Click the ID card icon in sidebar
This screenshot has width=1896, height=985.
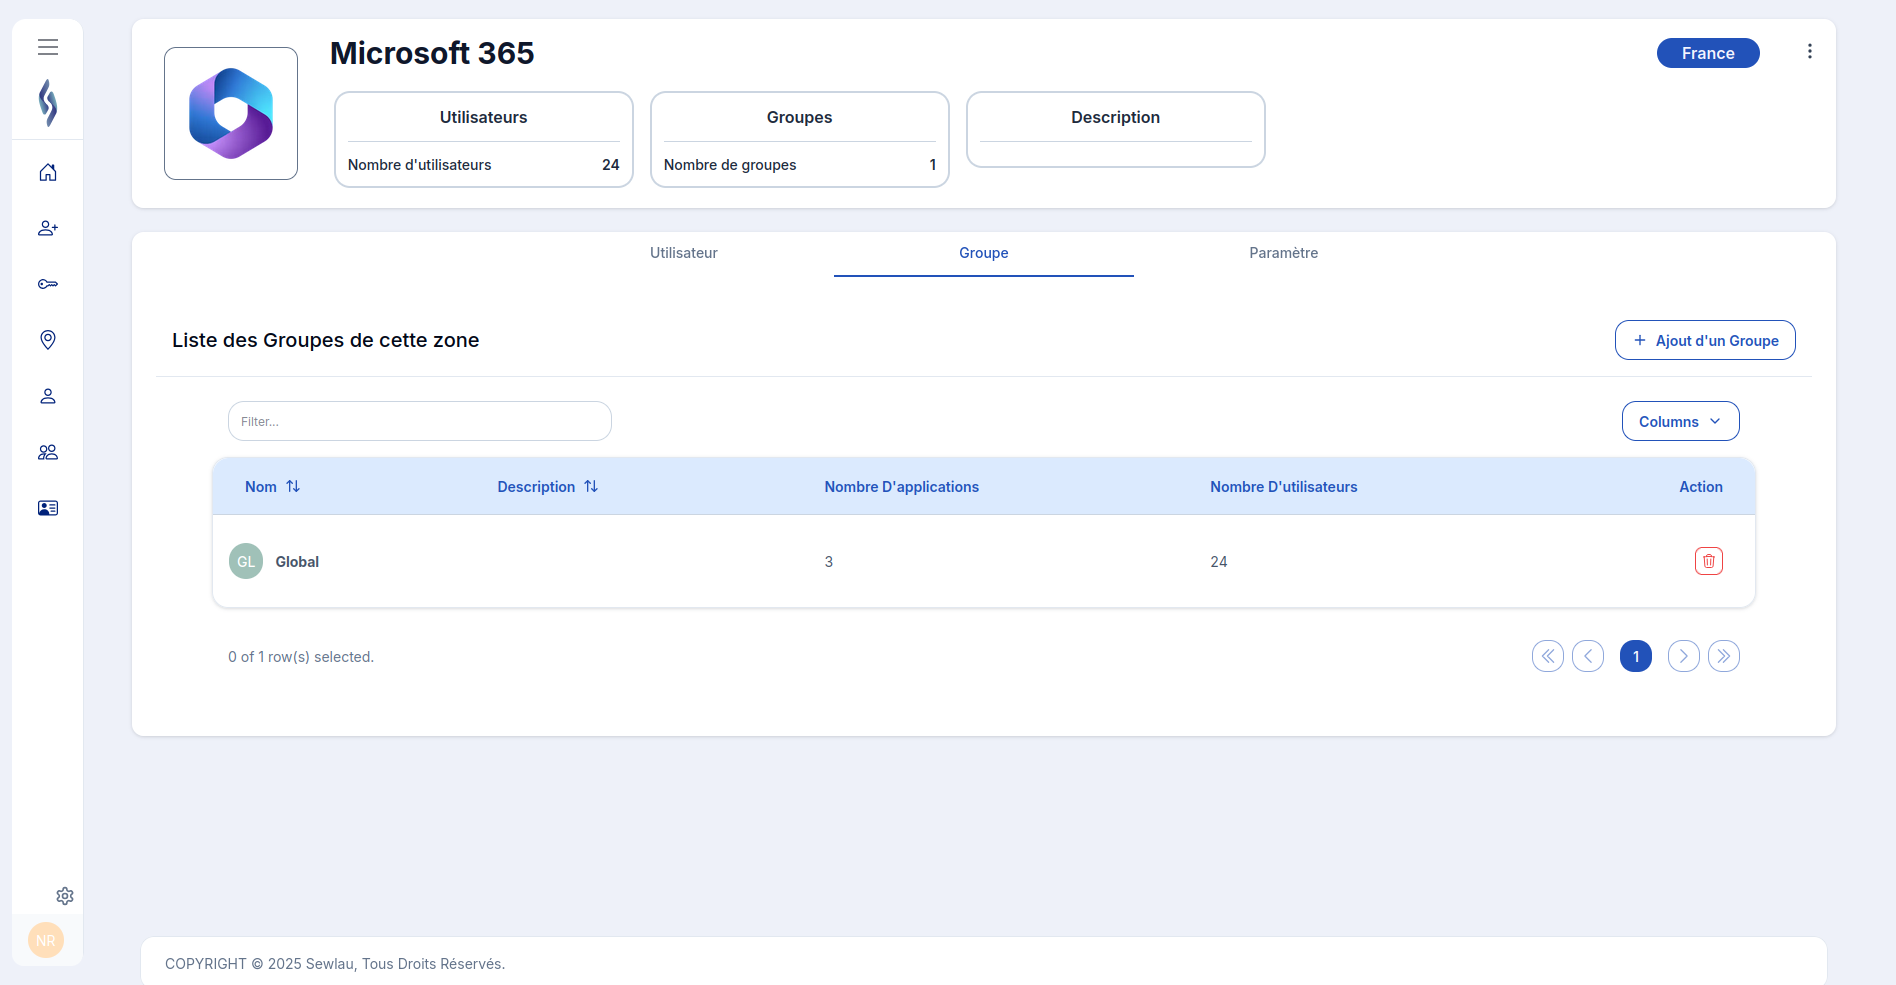(x=47, y=508)
